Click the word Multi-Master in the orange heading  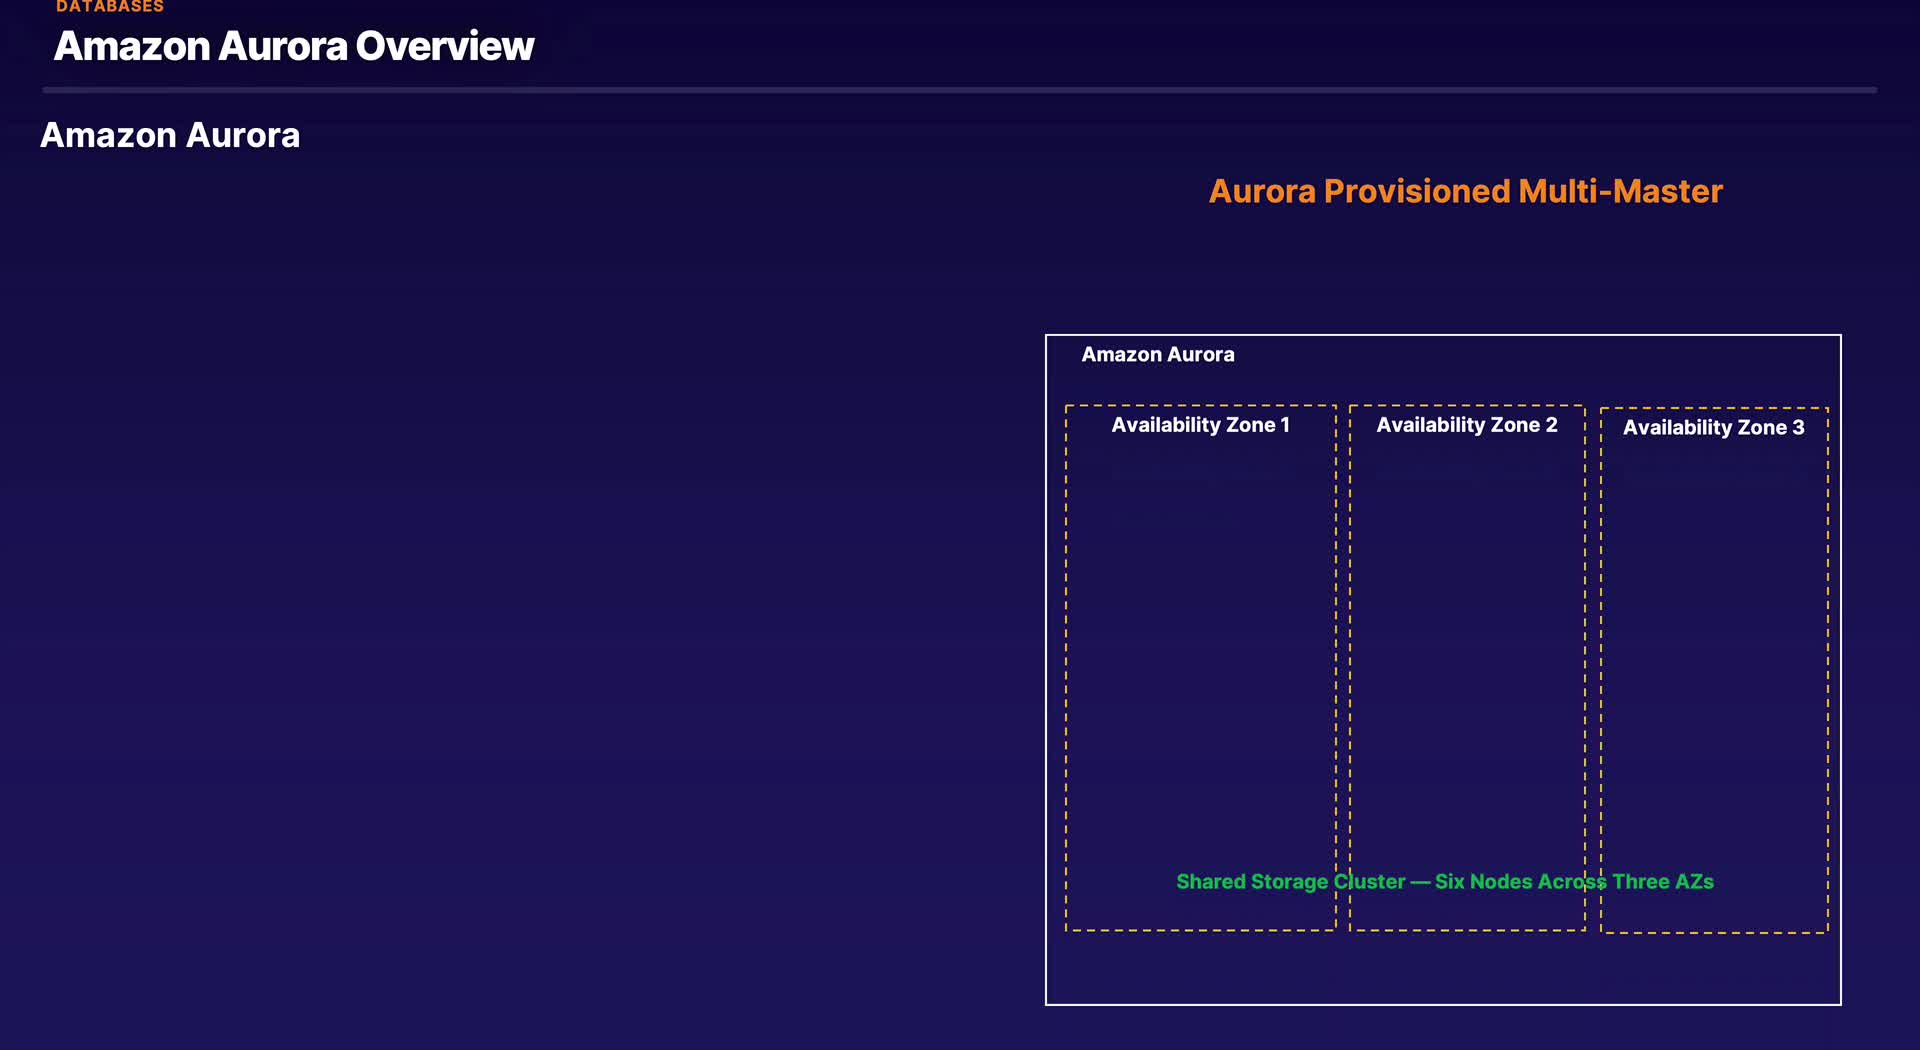1620,191
